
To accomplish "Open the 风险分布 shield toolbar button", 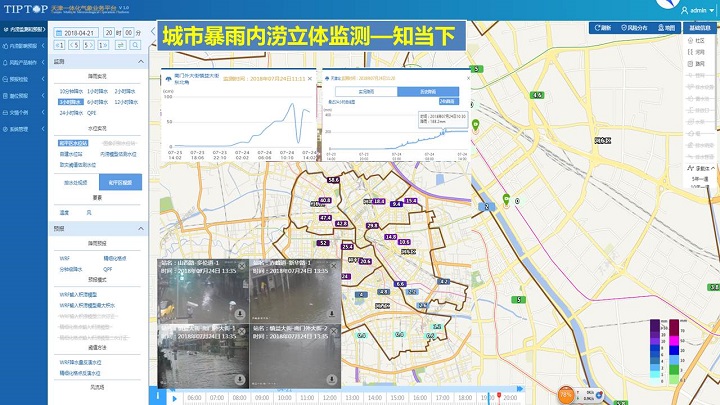I will coord(636,28).
